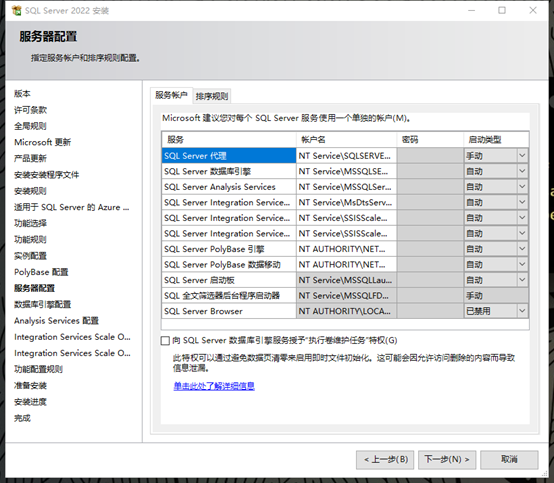Click account name NT Service\MSSQLLau... cell
Screen dimensions: 554x483
click(x=346, y=280)
